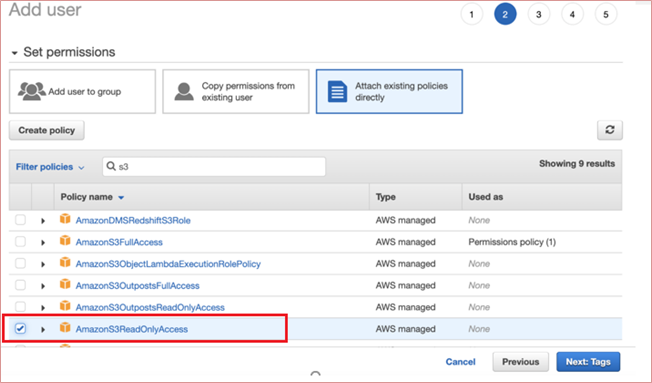652x383 pixels.
Task: Click the Next: Tags button
Action: coord(588,362)
